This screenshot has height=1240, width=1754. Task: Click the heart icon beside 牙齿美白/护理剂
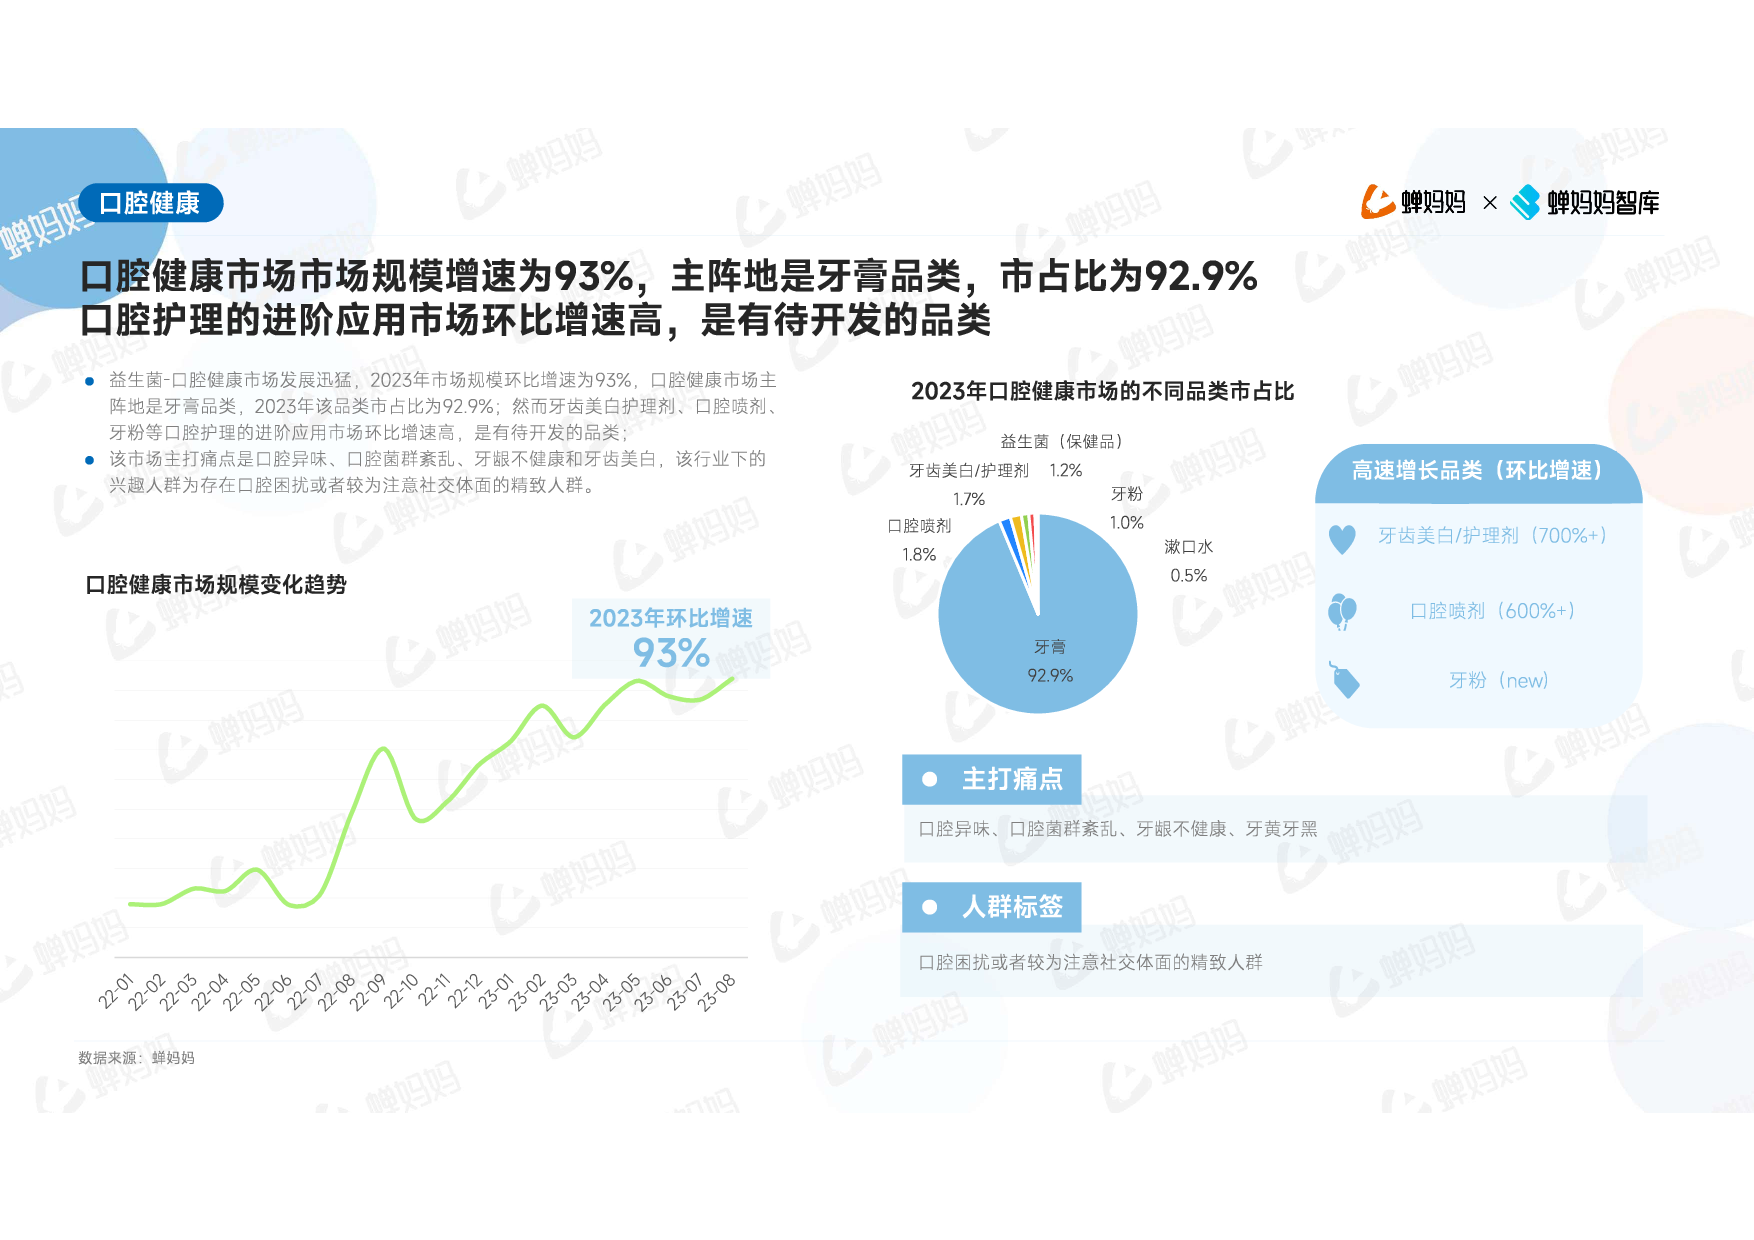pos(1342,539)
